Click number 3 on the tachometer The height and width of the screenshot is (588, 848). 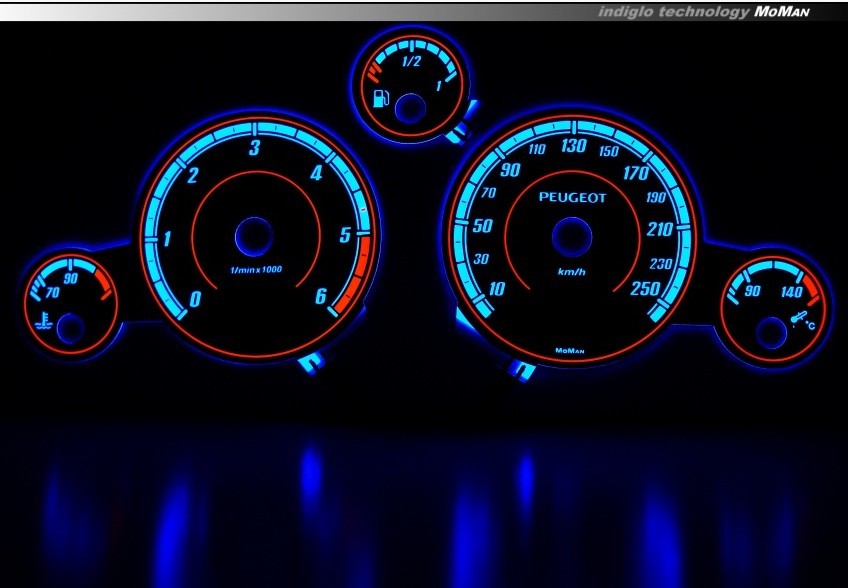pos(255,149)
